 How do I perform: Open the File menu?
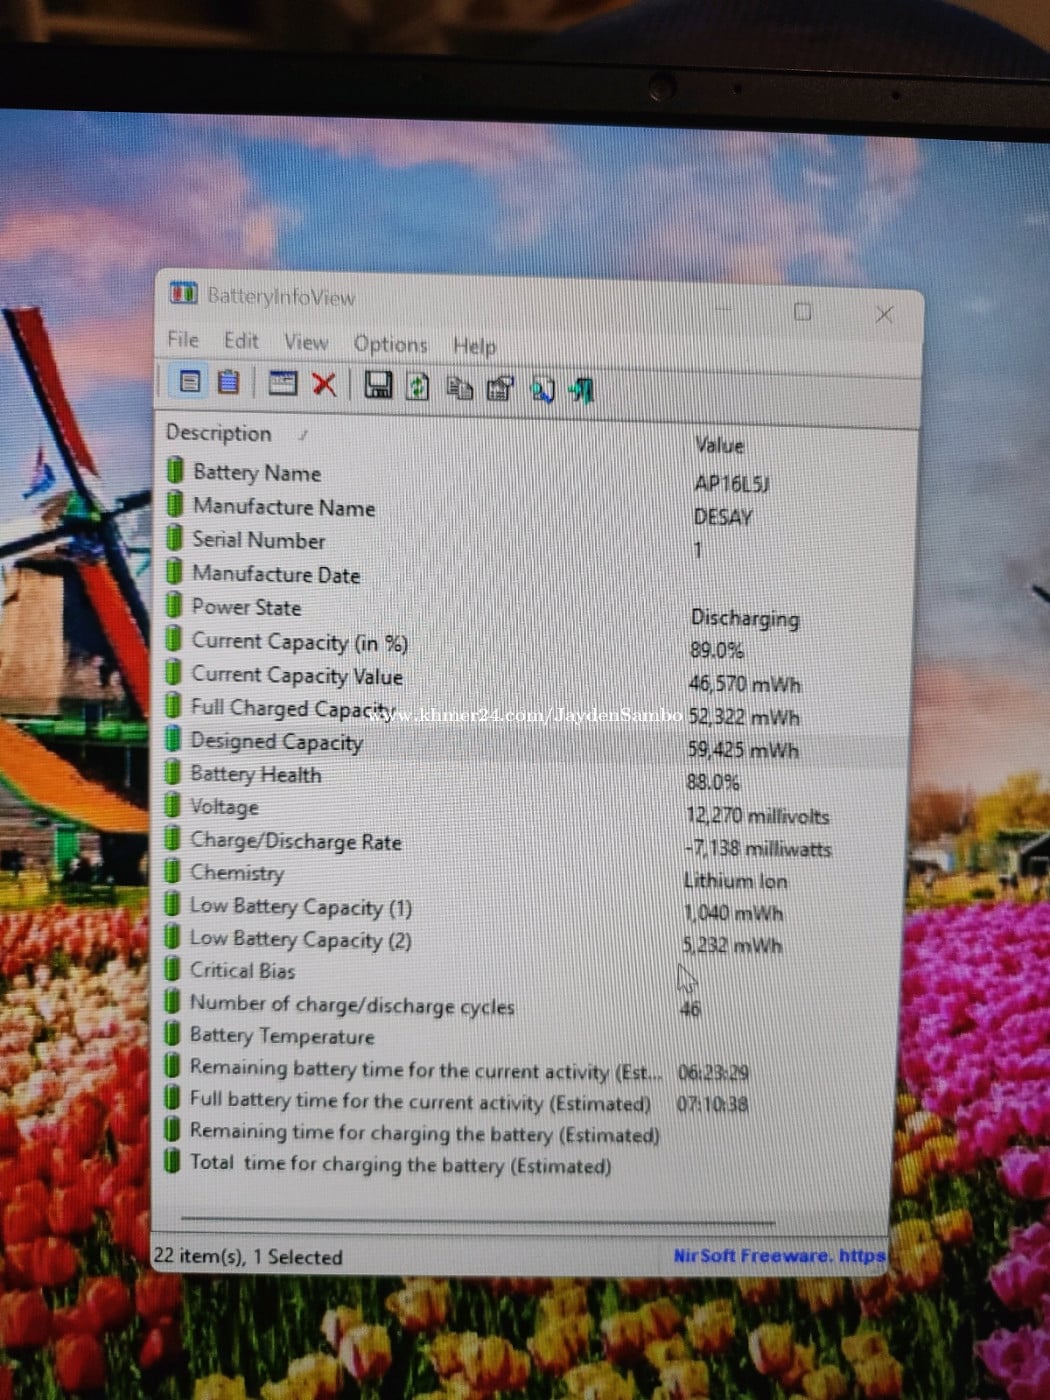click(183, 340)
